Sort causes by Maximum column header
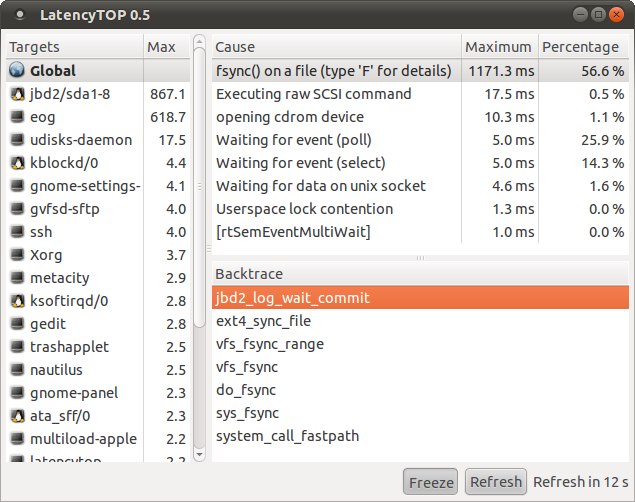 coord(498,47)
